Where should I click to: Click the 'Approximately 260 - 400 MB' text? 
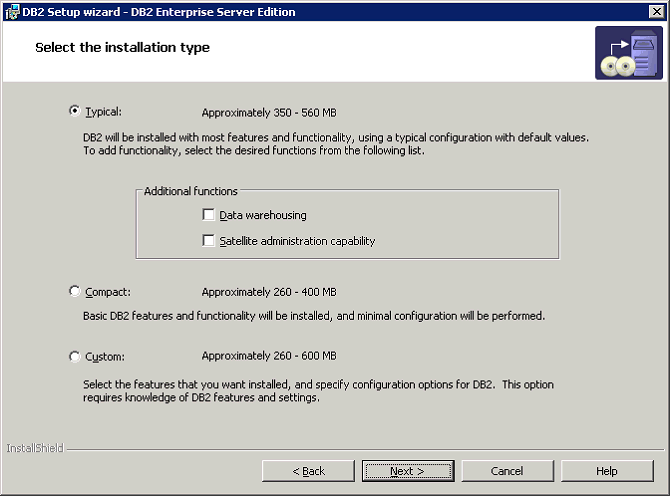(269, 292)
